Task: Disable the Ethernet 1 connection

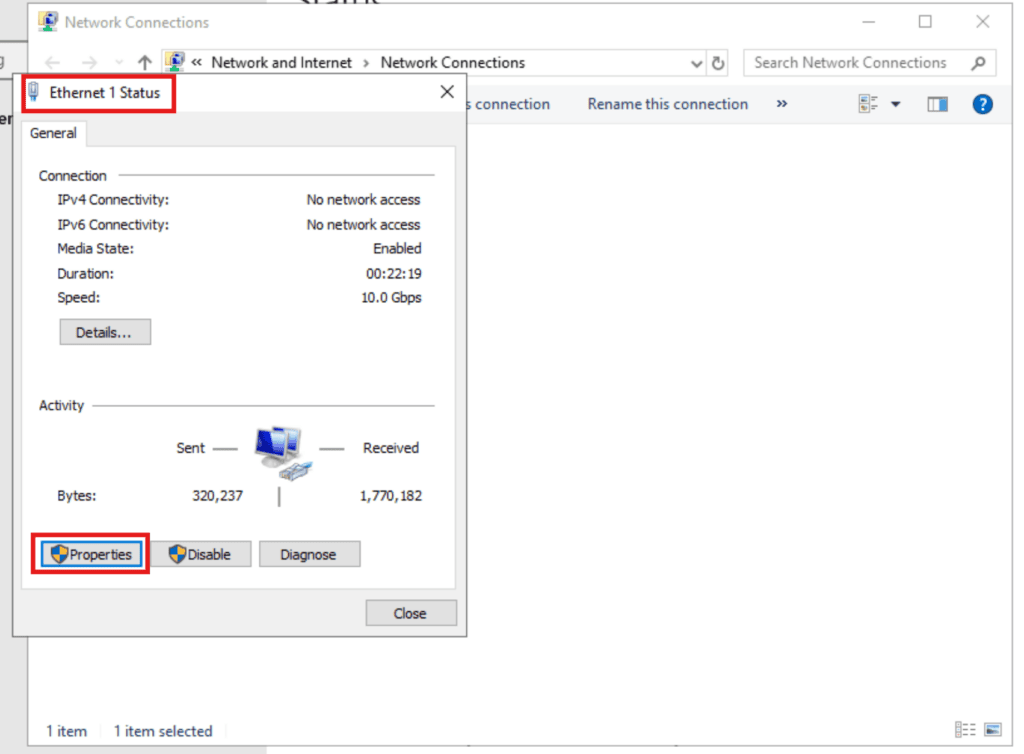Action: (x=201, y=553)
